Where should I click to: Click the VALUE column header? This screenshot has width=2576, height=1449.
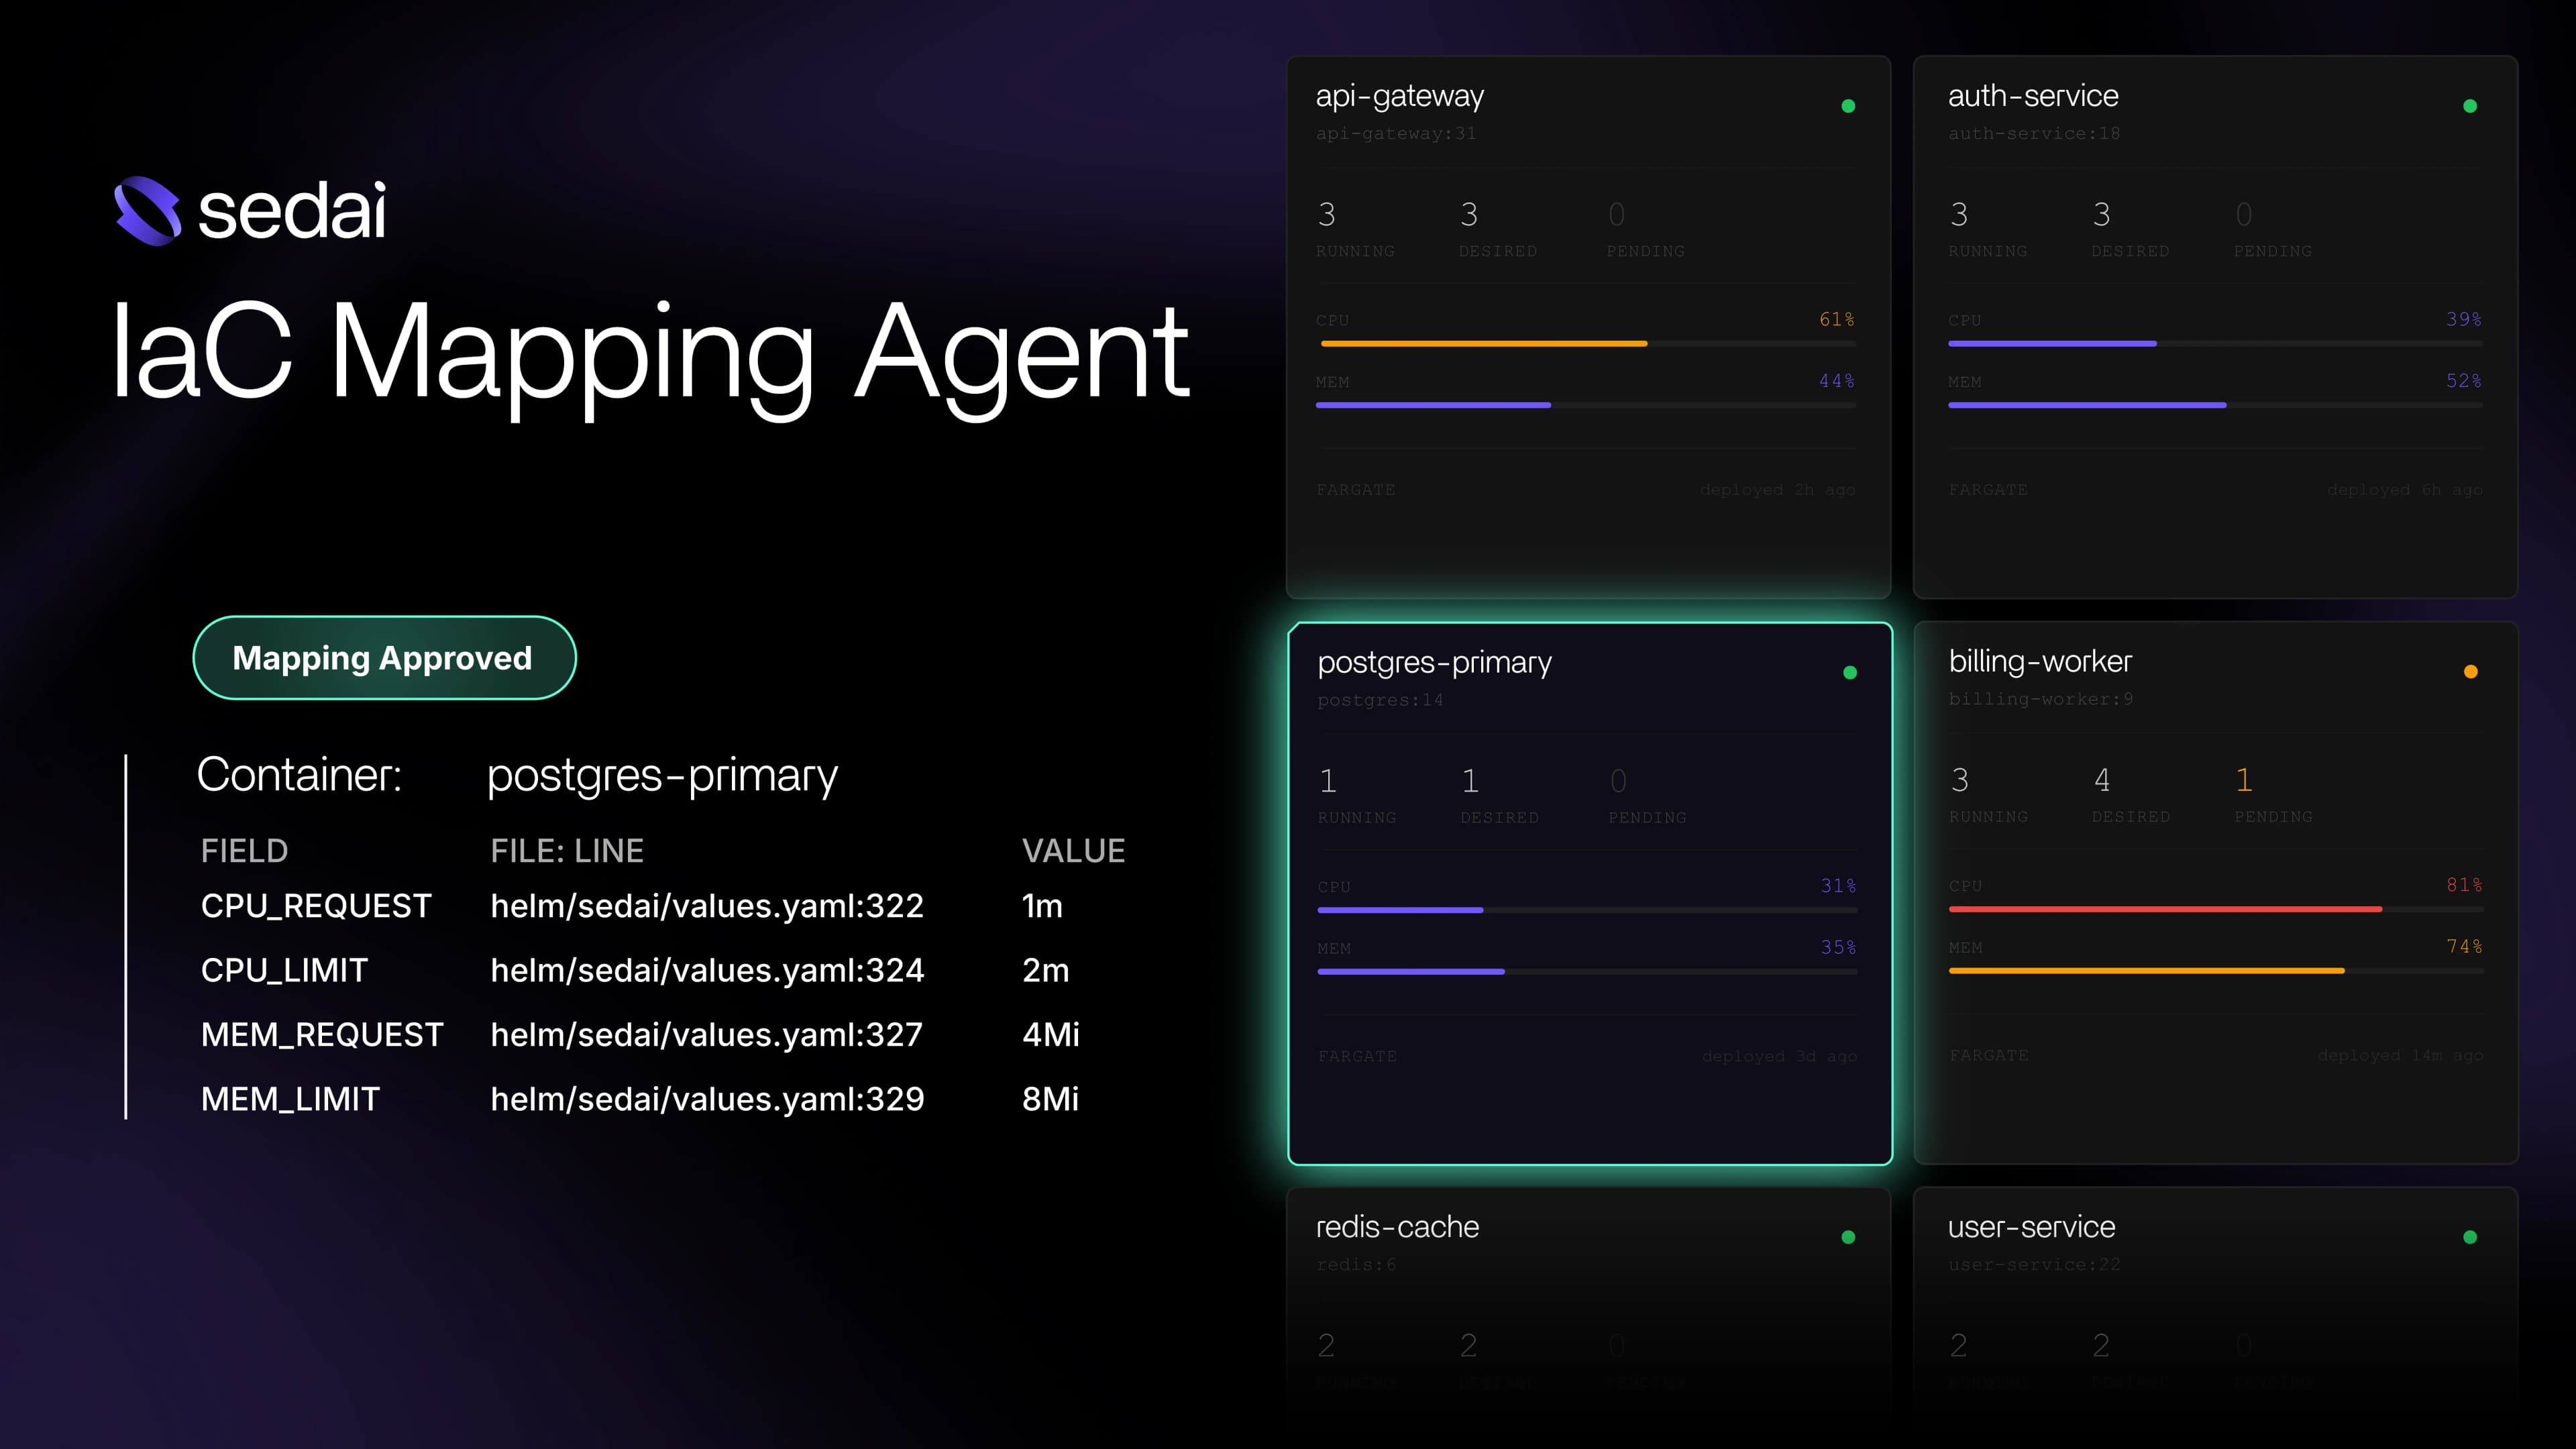[x=1073, y=851]
